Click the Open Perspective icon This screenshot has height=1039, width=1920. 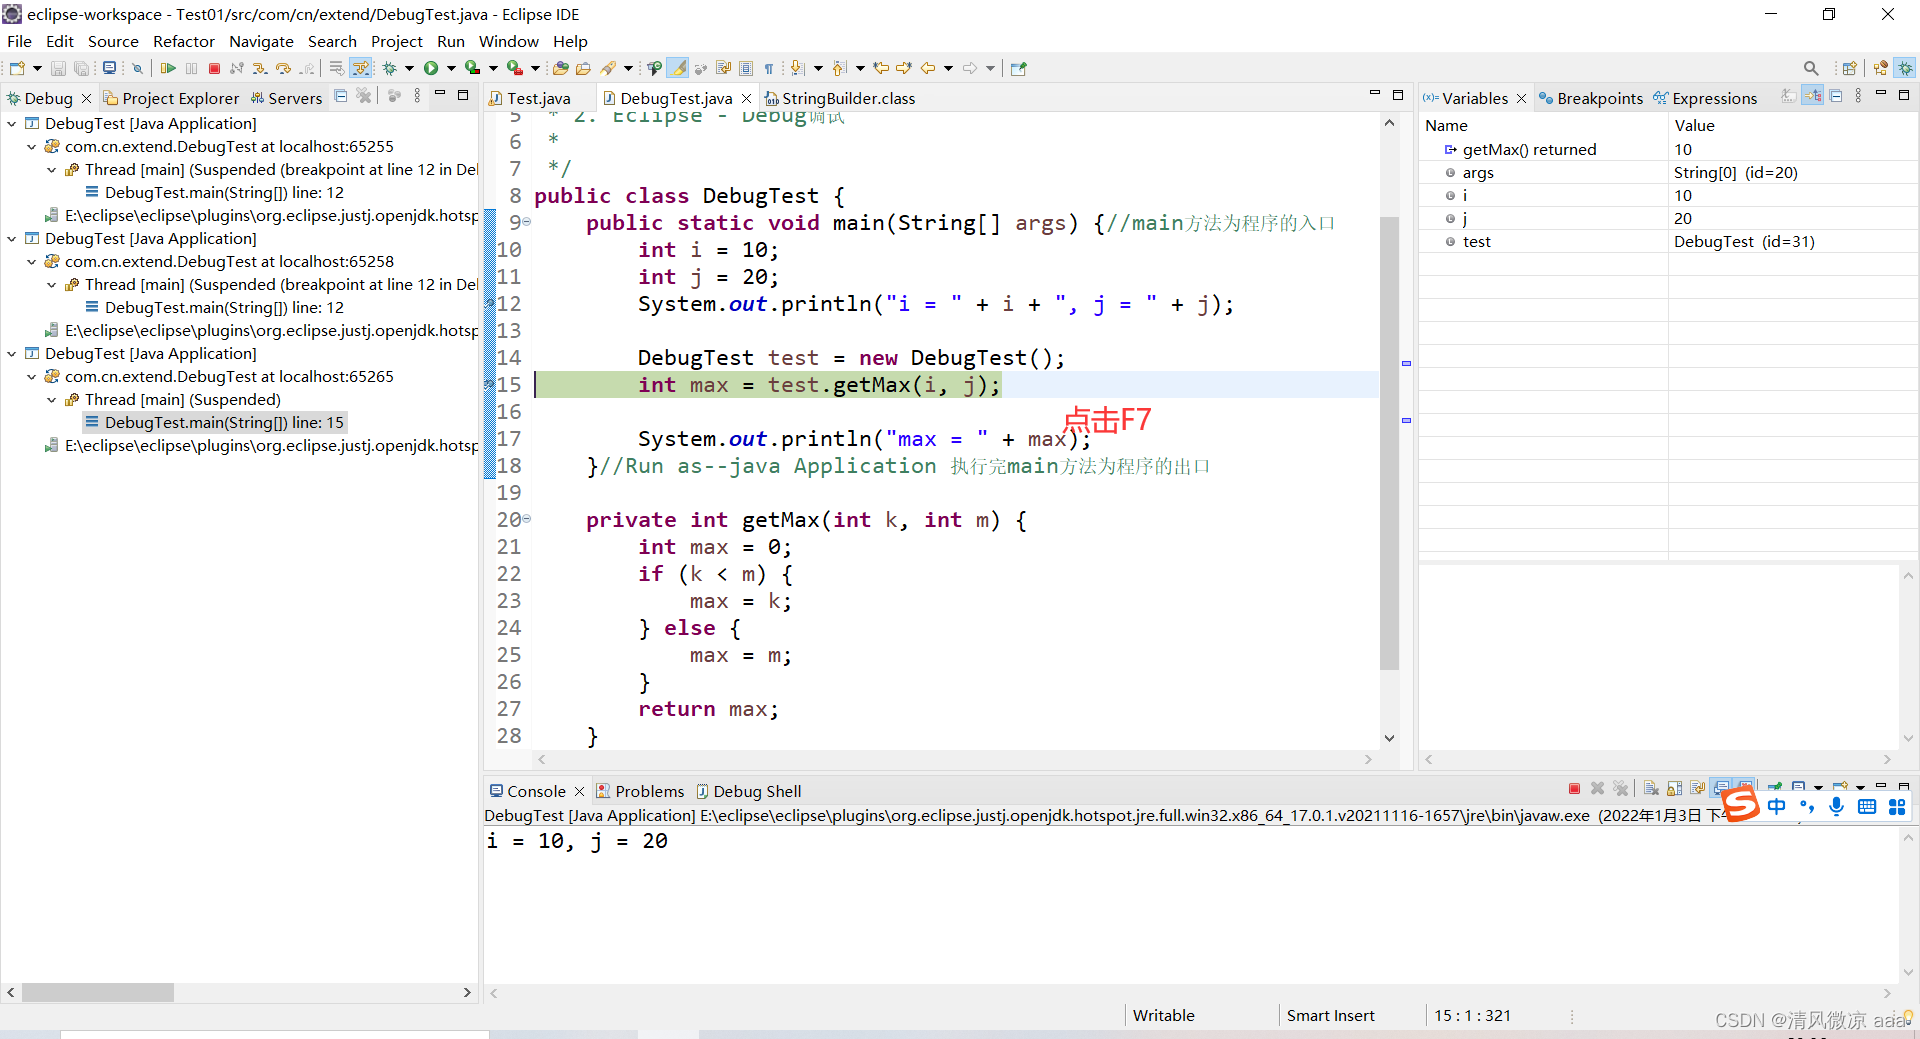pyautogui.click(x=1849, y=68)
